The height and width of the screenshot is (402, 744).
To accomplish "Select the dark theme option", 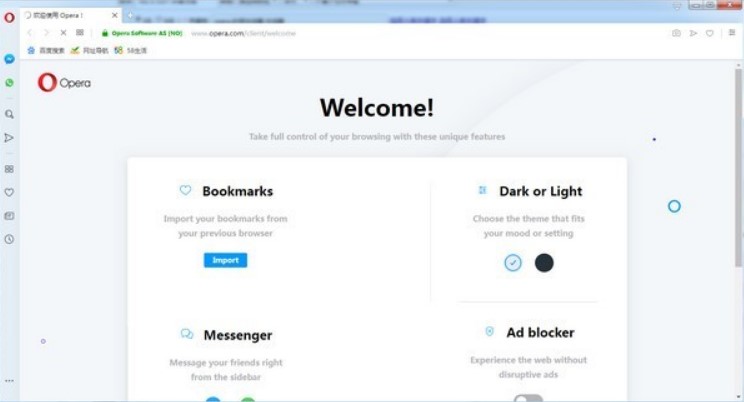I will (544, 262).
